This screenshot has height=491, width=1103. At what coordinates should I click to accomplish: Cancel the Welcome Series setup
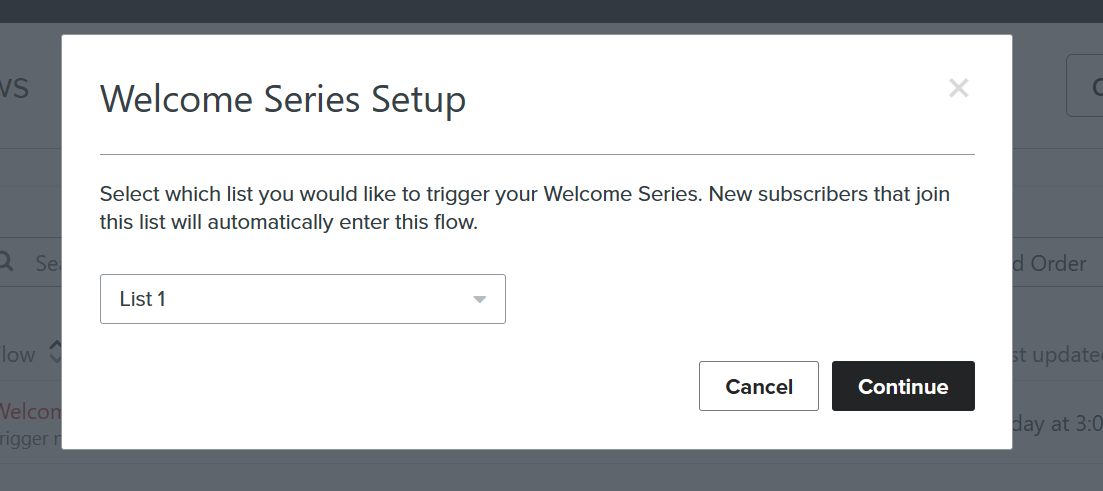(758, 386)
